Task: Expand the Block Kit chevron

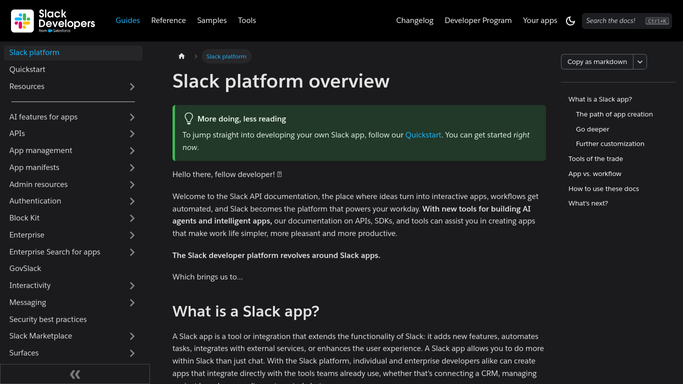Action: coord(132,218)
